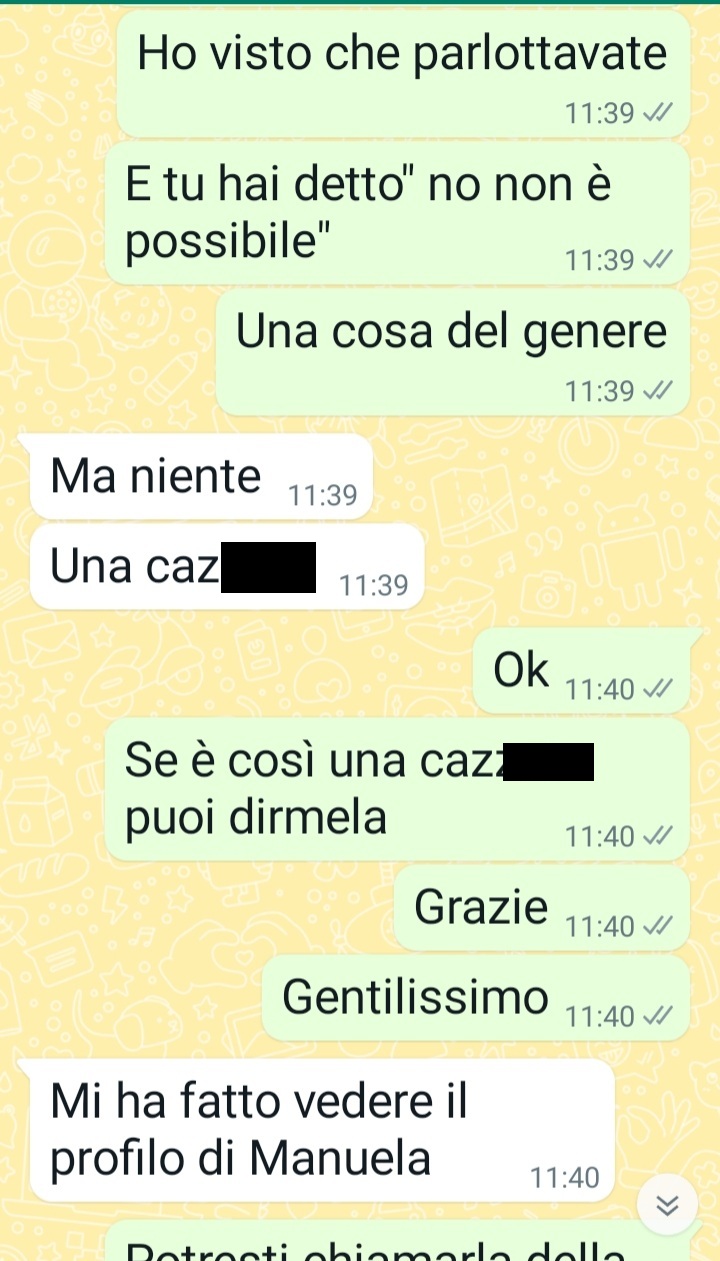The height and width of the screenshot is (1261, 720).
Task: Tap the "Gentilissimo" sent message bubble
Action: (476, 998)
